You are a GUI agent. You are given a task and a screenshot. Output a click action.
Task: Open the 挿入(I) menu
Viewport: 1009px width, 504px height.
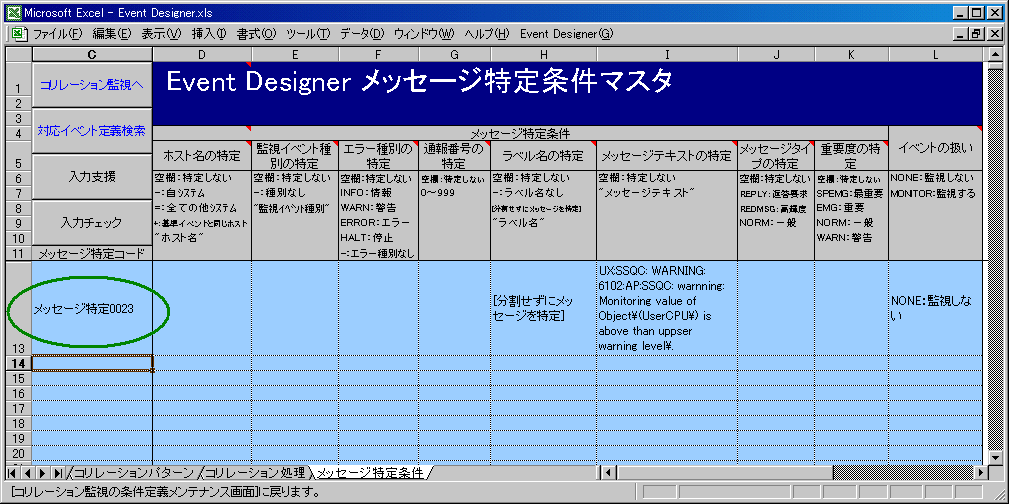coord(209,33)
